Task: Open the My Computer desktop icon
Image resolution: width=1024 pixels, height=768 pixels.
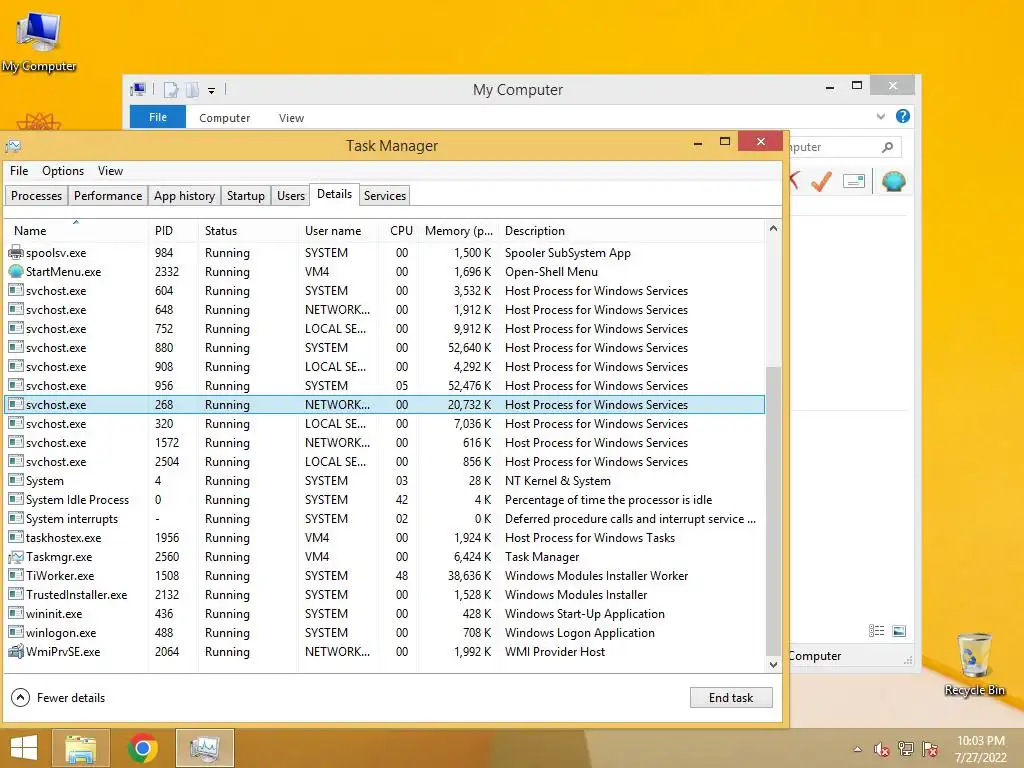Action: click(39, 40)
